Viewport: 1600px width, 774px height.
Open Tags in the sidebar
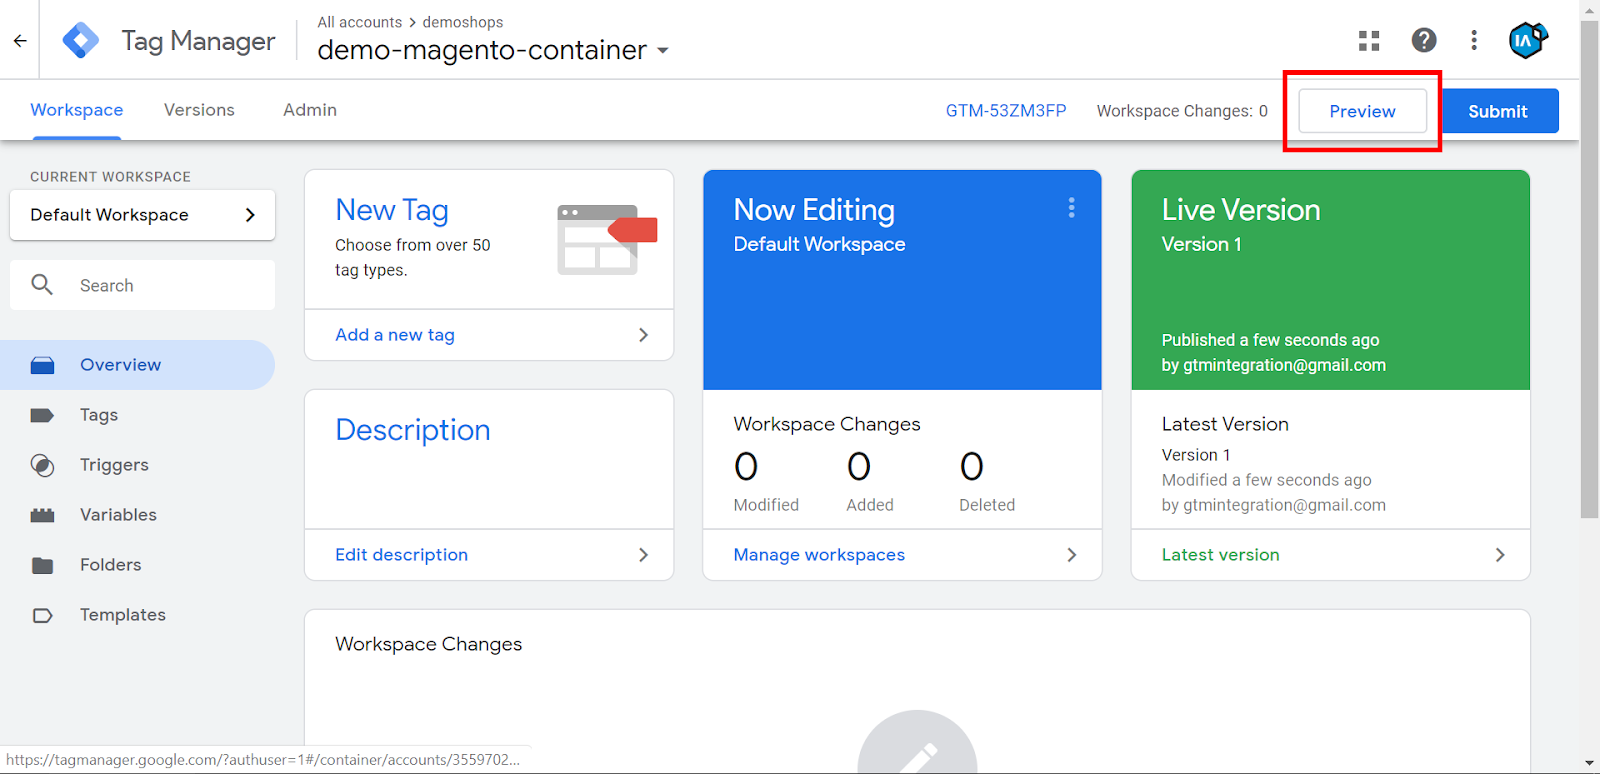point(99,415)
